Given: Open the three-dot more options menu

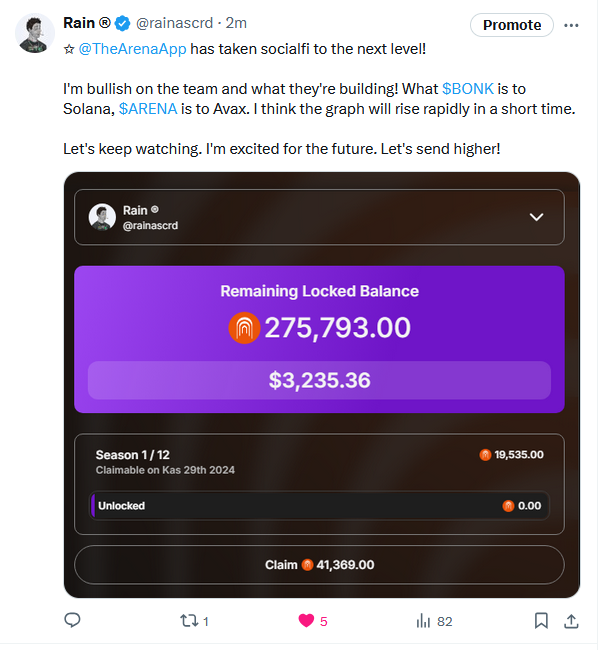Looking at the screenshot, I should 571,24.
